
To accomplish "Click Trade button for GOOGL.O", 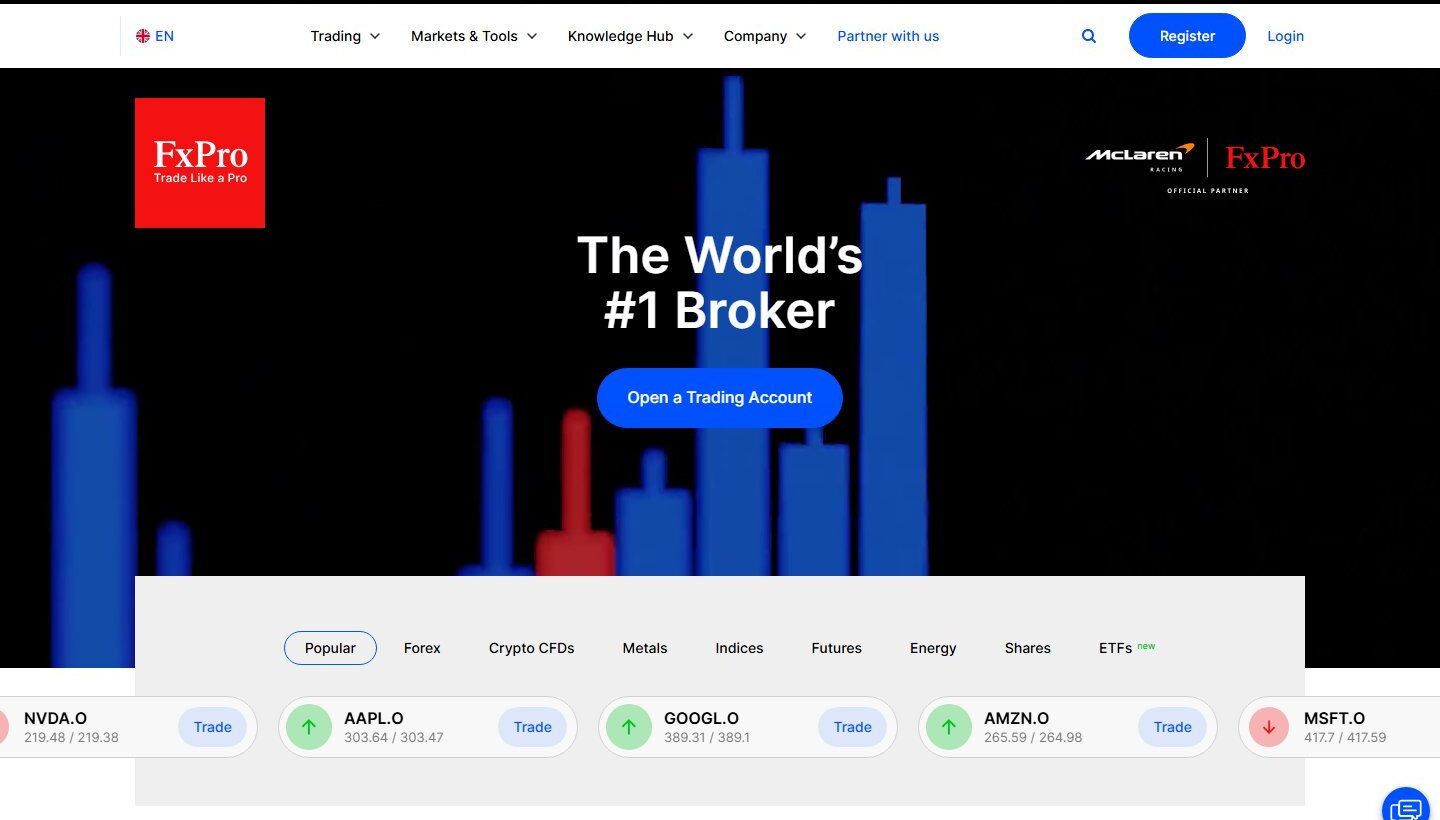I will (x=853, y=727).
